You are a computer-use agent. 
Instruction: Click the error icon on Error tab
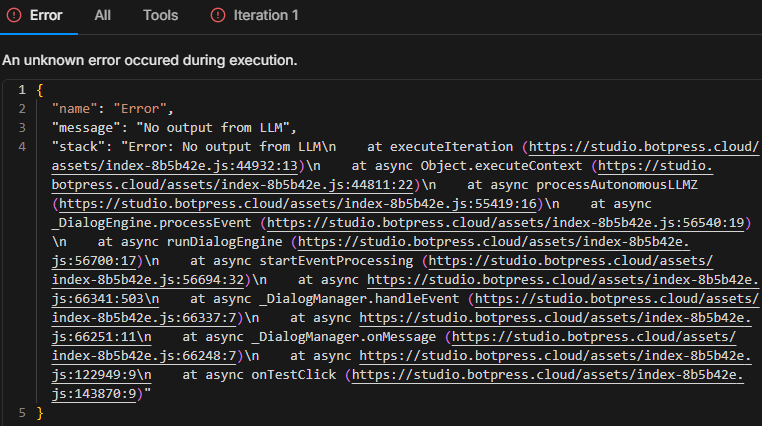click(x=15, y=16)
